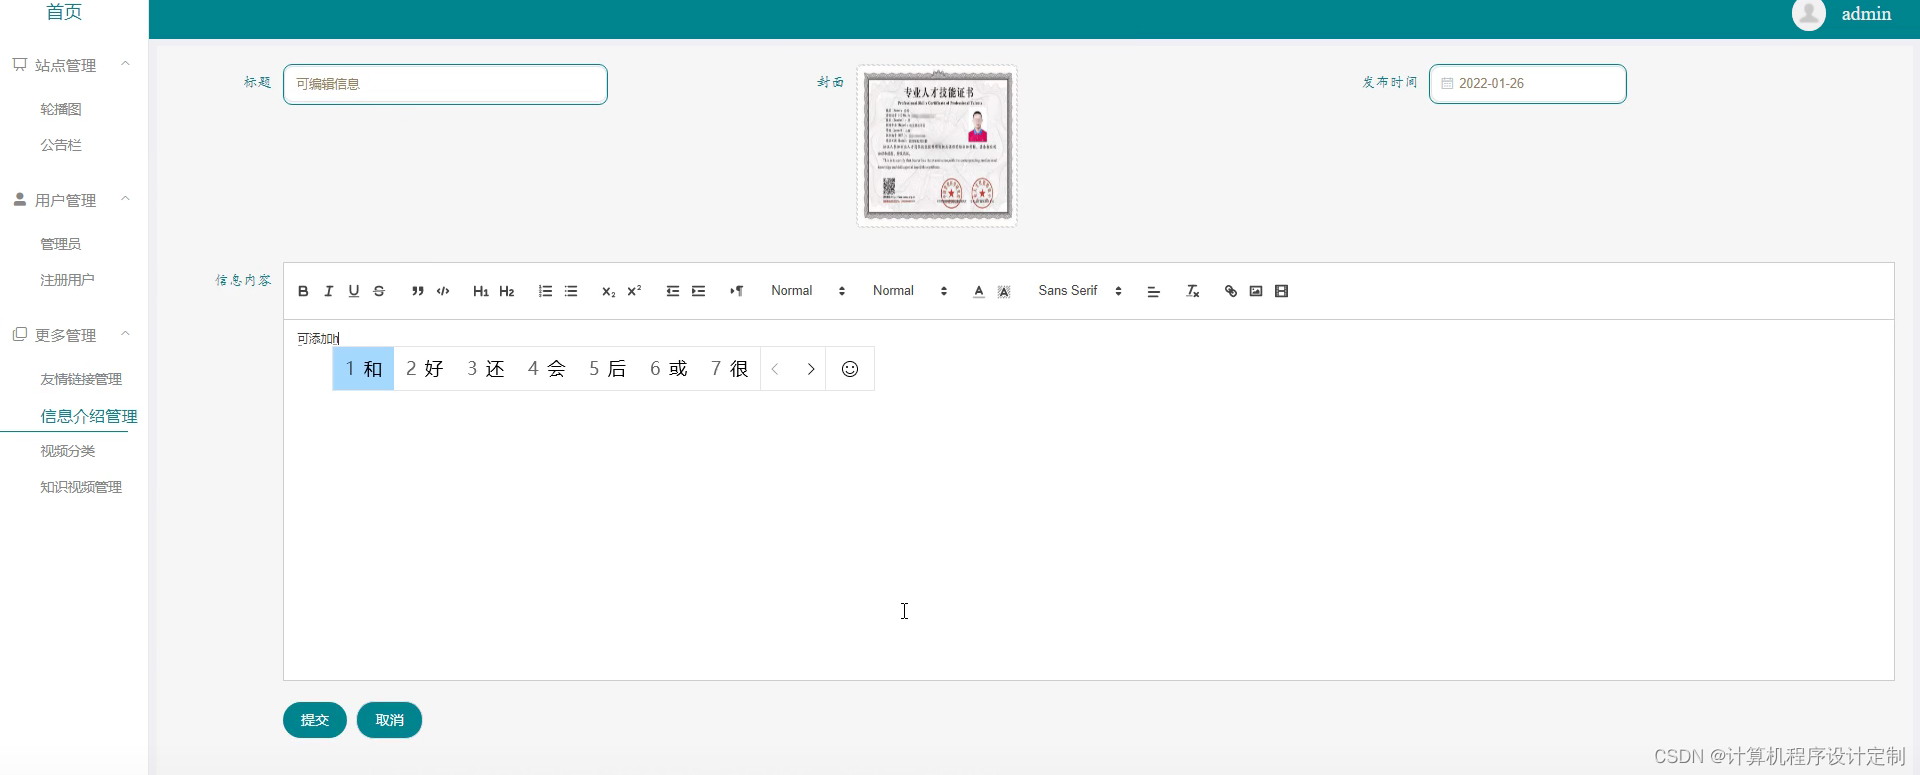The image size is (1920, 775).
Task: Open 视频分类 in sidebar
Action: point(68,451)
